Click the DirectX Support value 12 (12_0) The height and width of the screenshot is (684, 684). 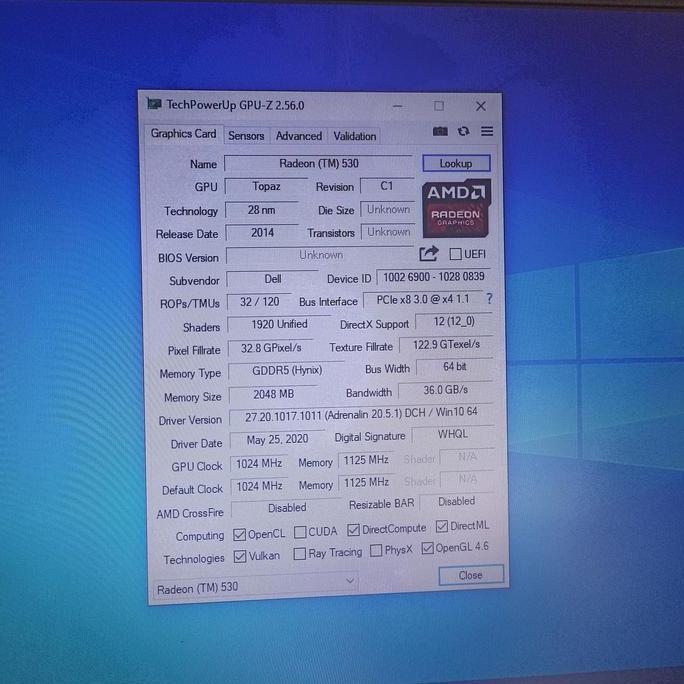pos(454,321)
